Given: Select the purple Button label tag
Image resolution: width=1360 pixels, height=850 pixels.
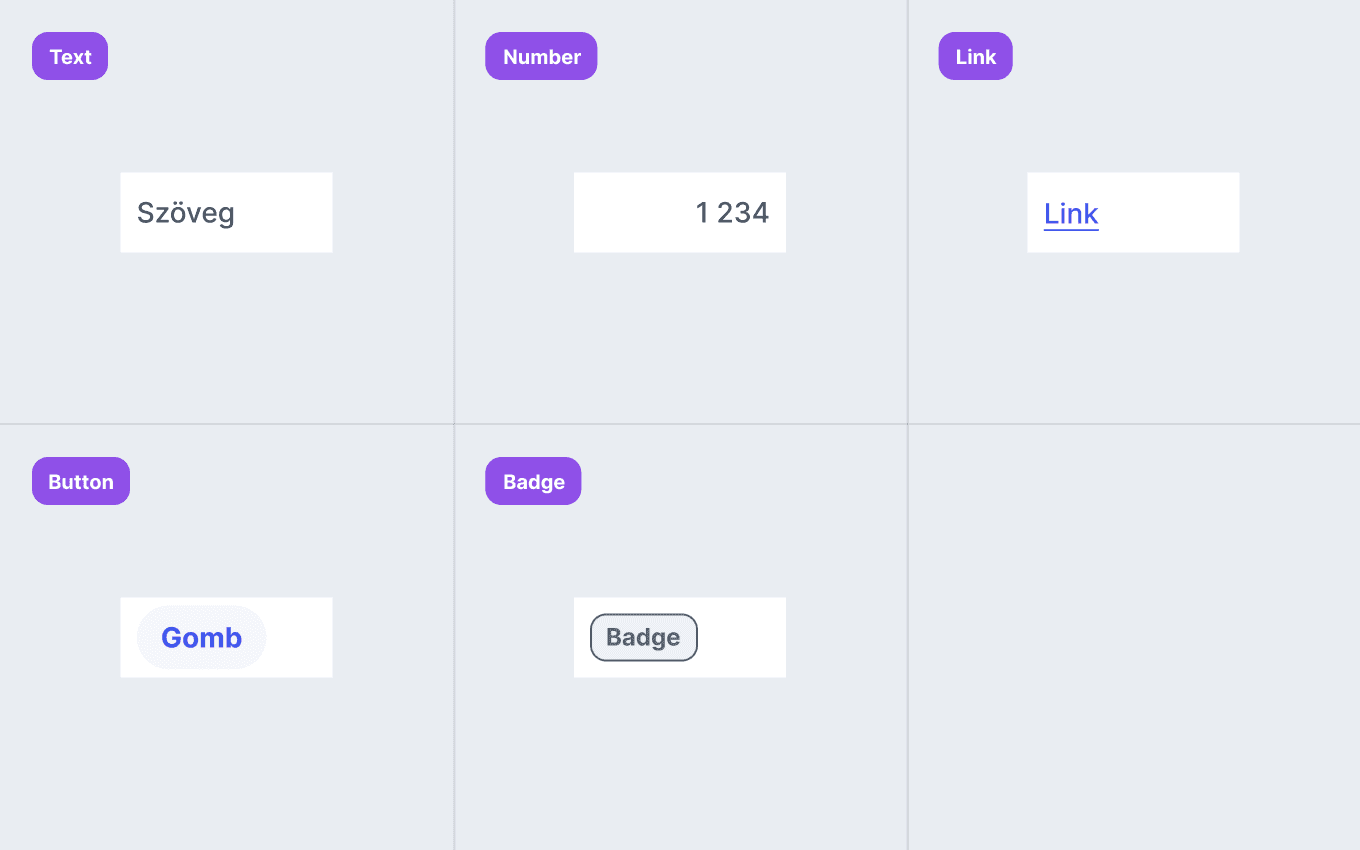Looking at the screenshot, I should coord(81,481).
